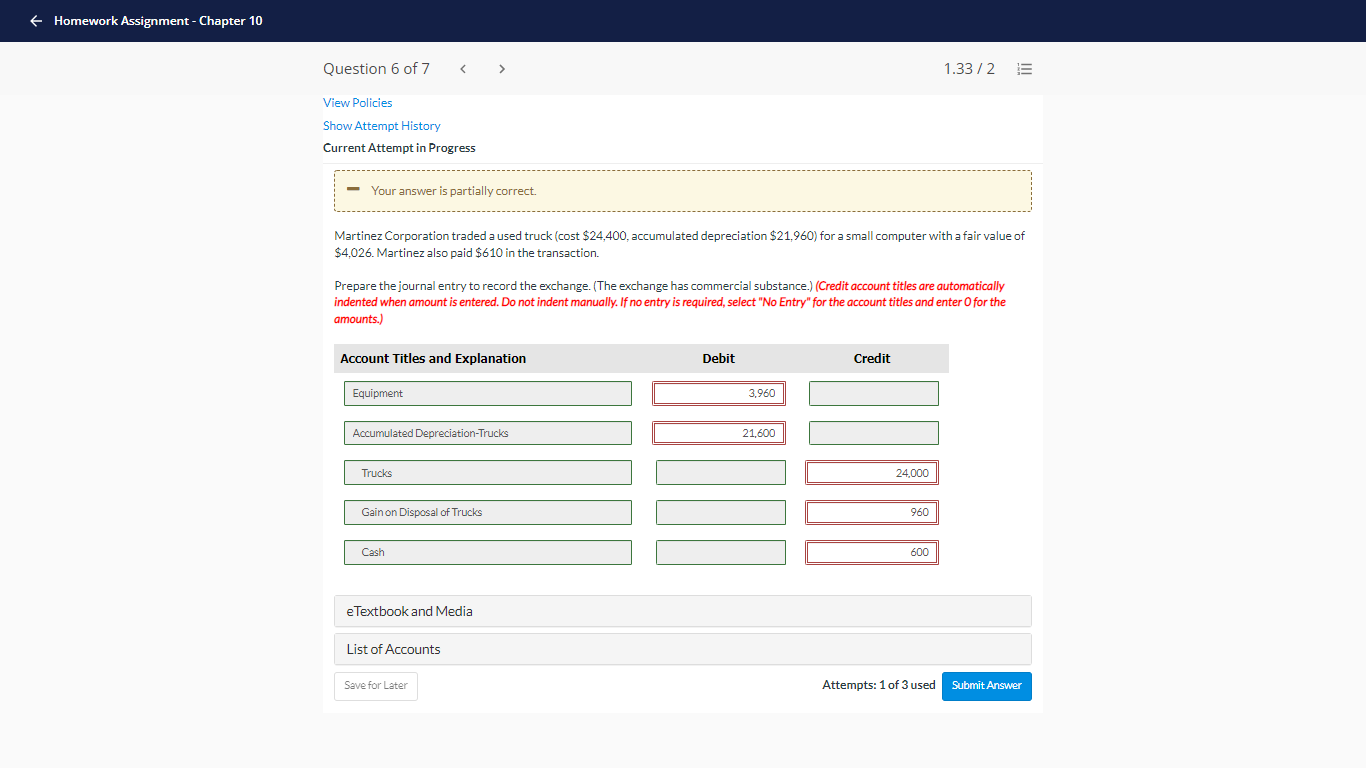Click the empty Cash debit field

click(721, 552)
